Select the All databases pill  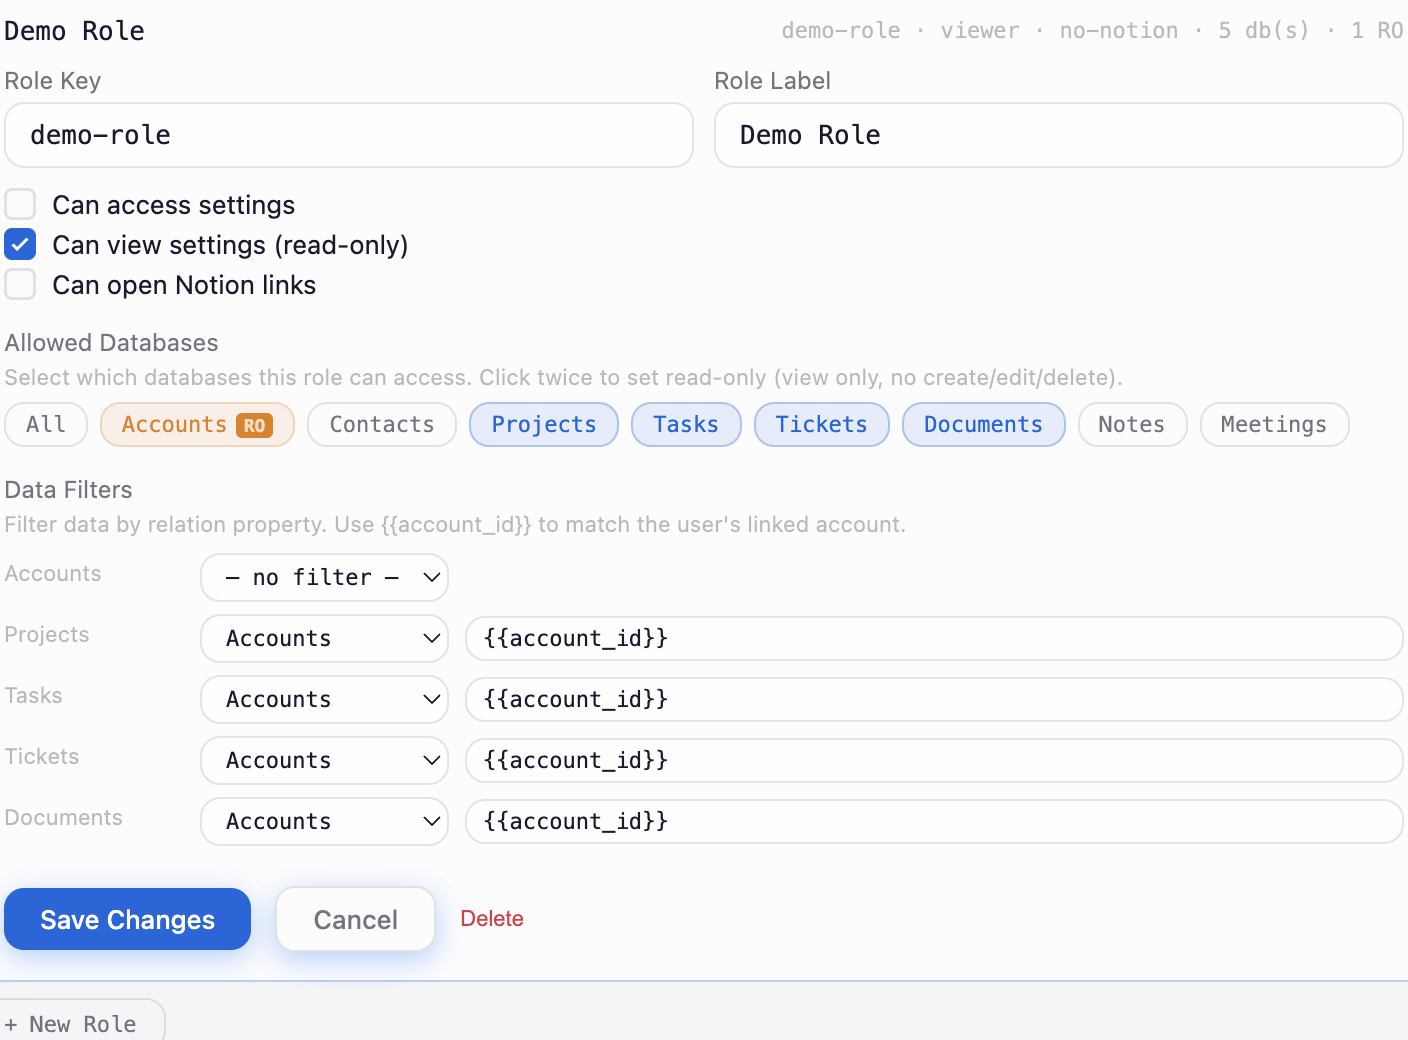point(46,424)
